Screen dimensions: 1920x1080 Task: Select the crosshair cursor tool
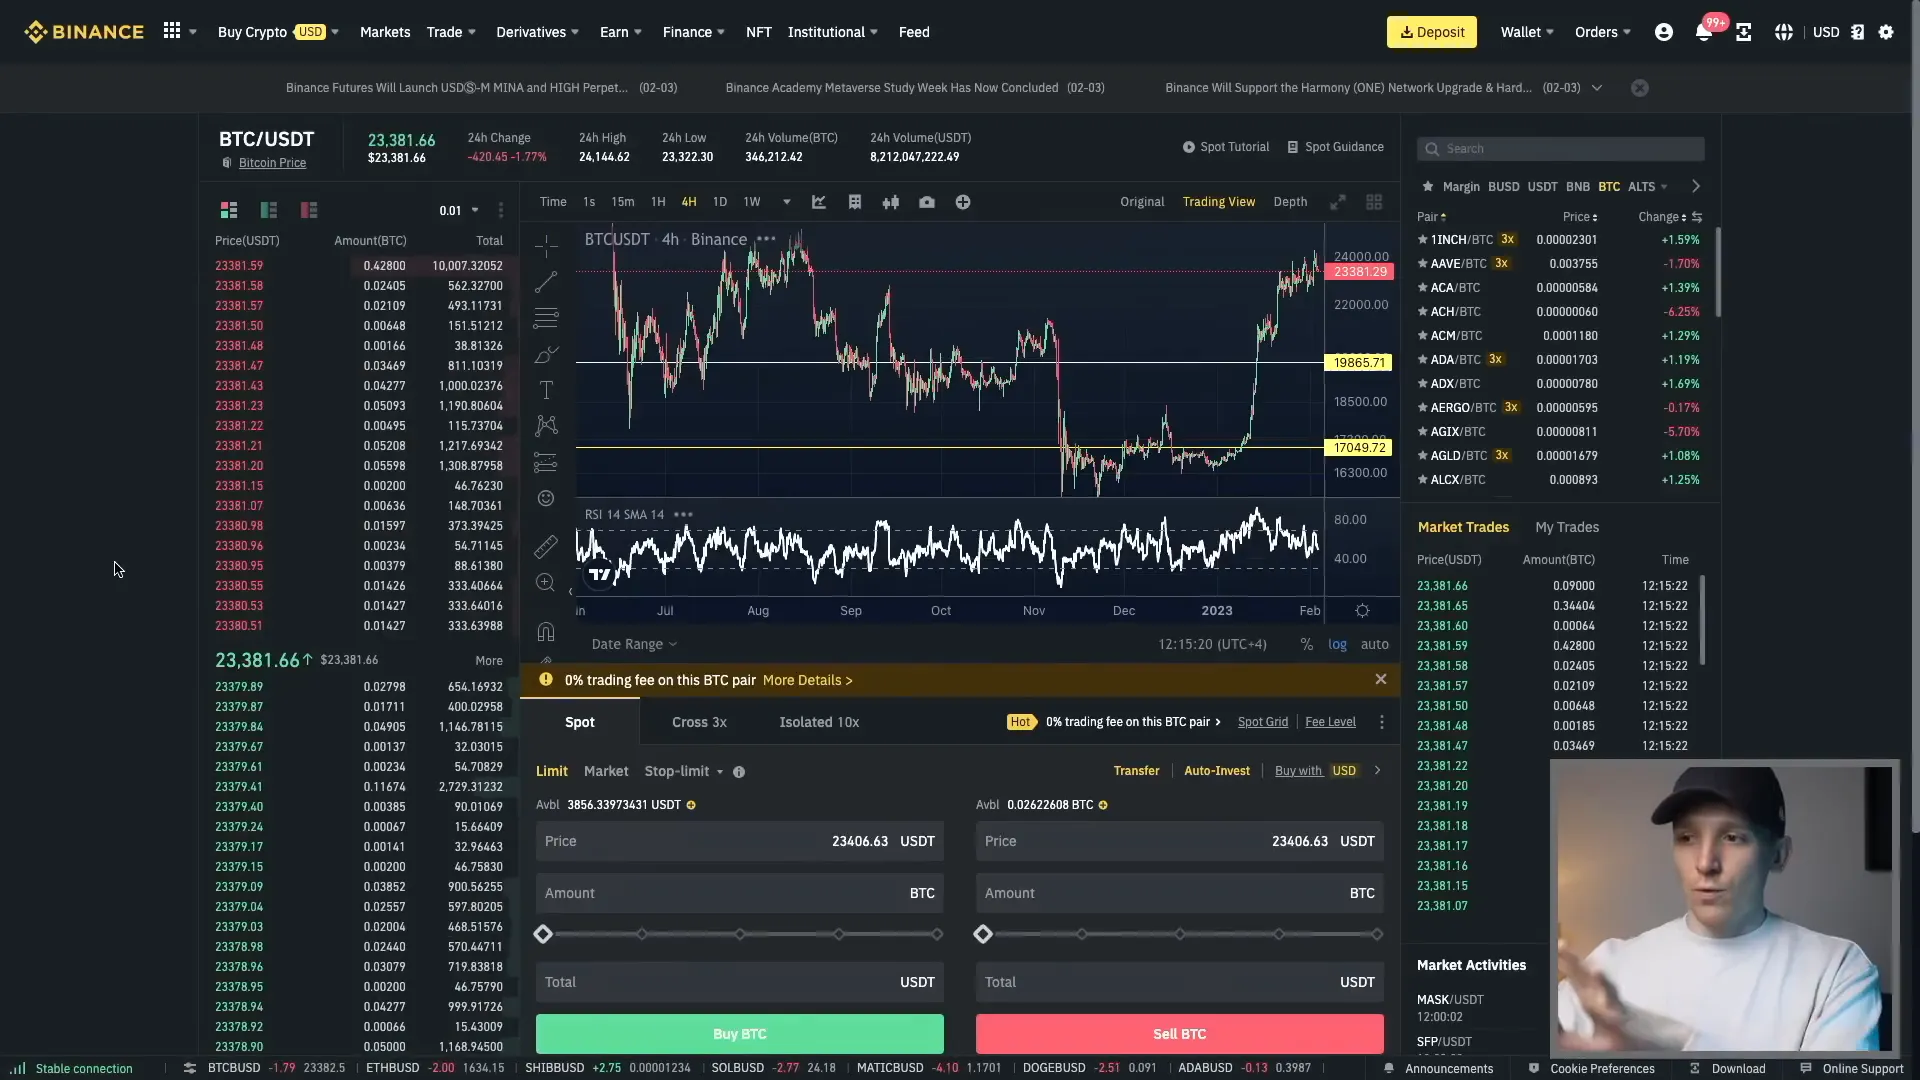tap(546, 245)
